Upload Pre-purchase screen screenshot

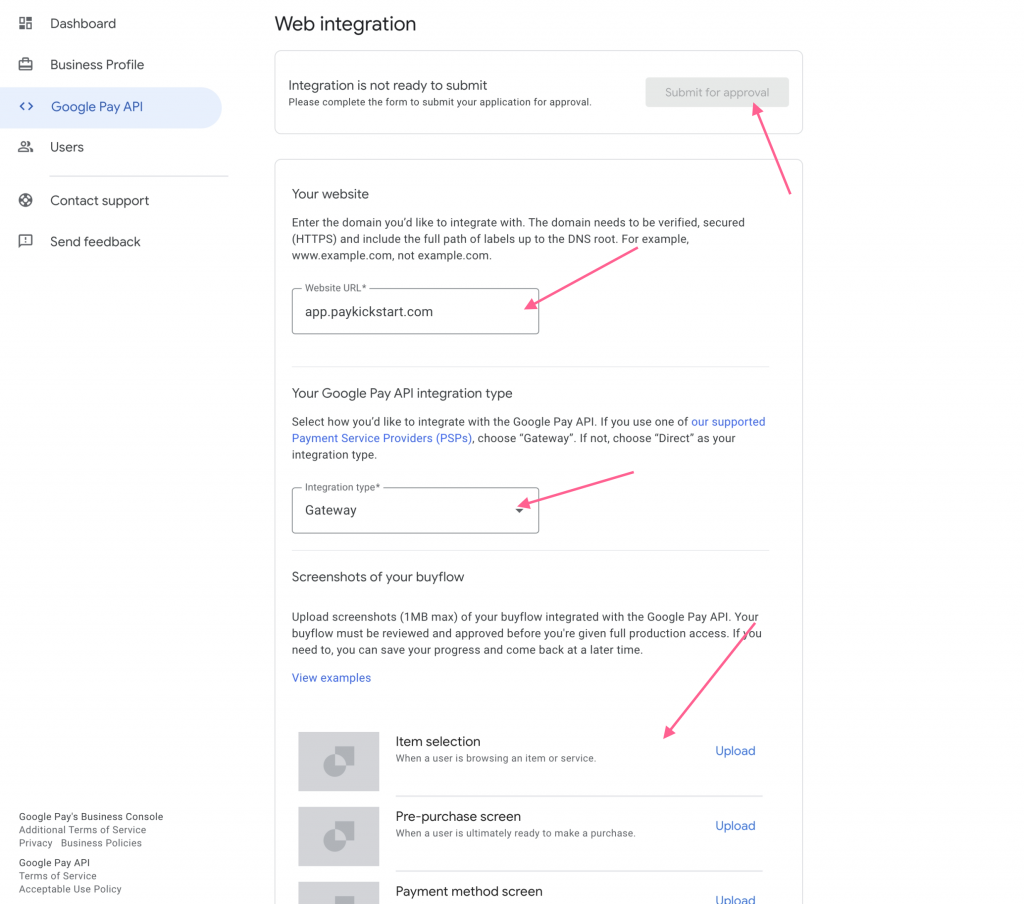point(735,826)
